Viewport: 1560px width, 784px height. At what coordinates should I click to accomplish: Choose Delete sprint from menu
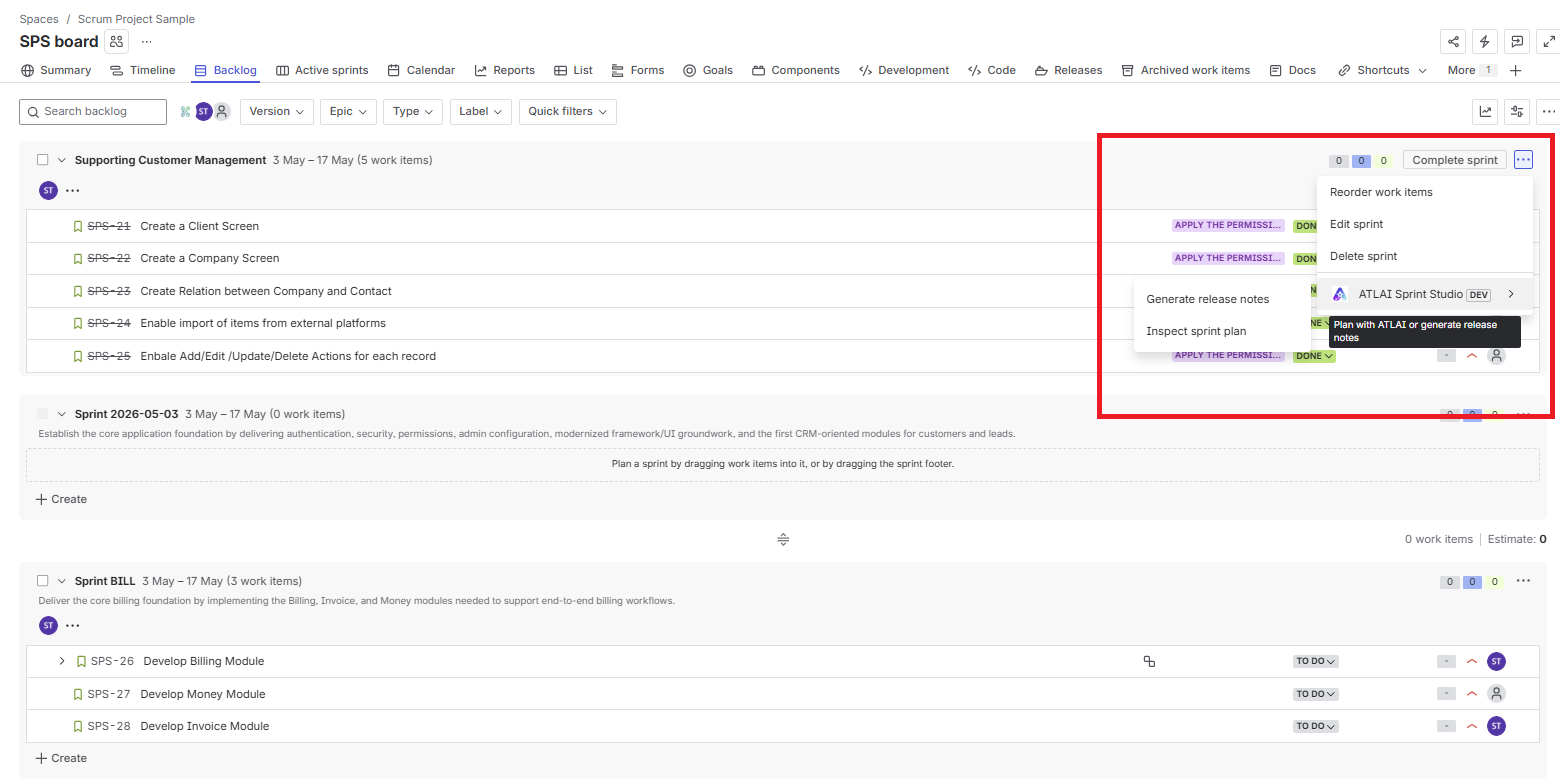[x=1424, y=256]
